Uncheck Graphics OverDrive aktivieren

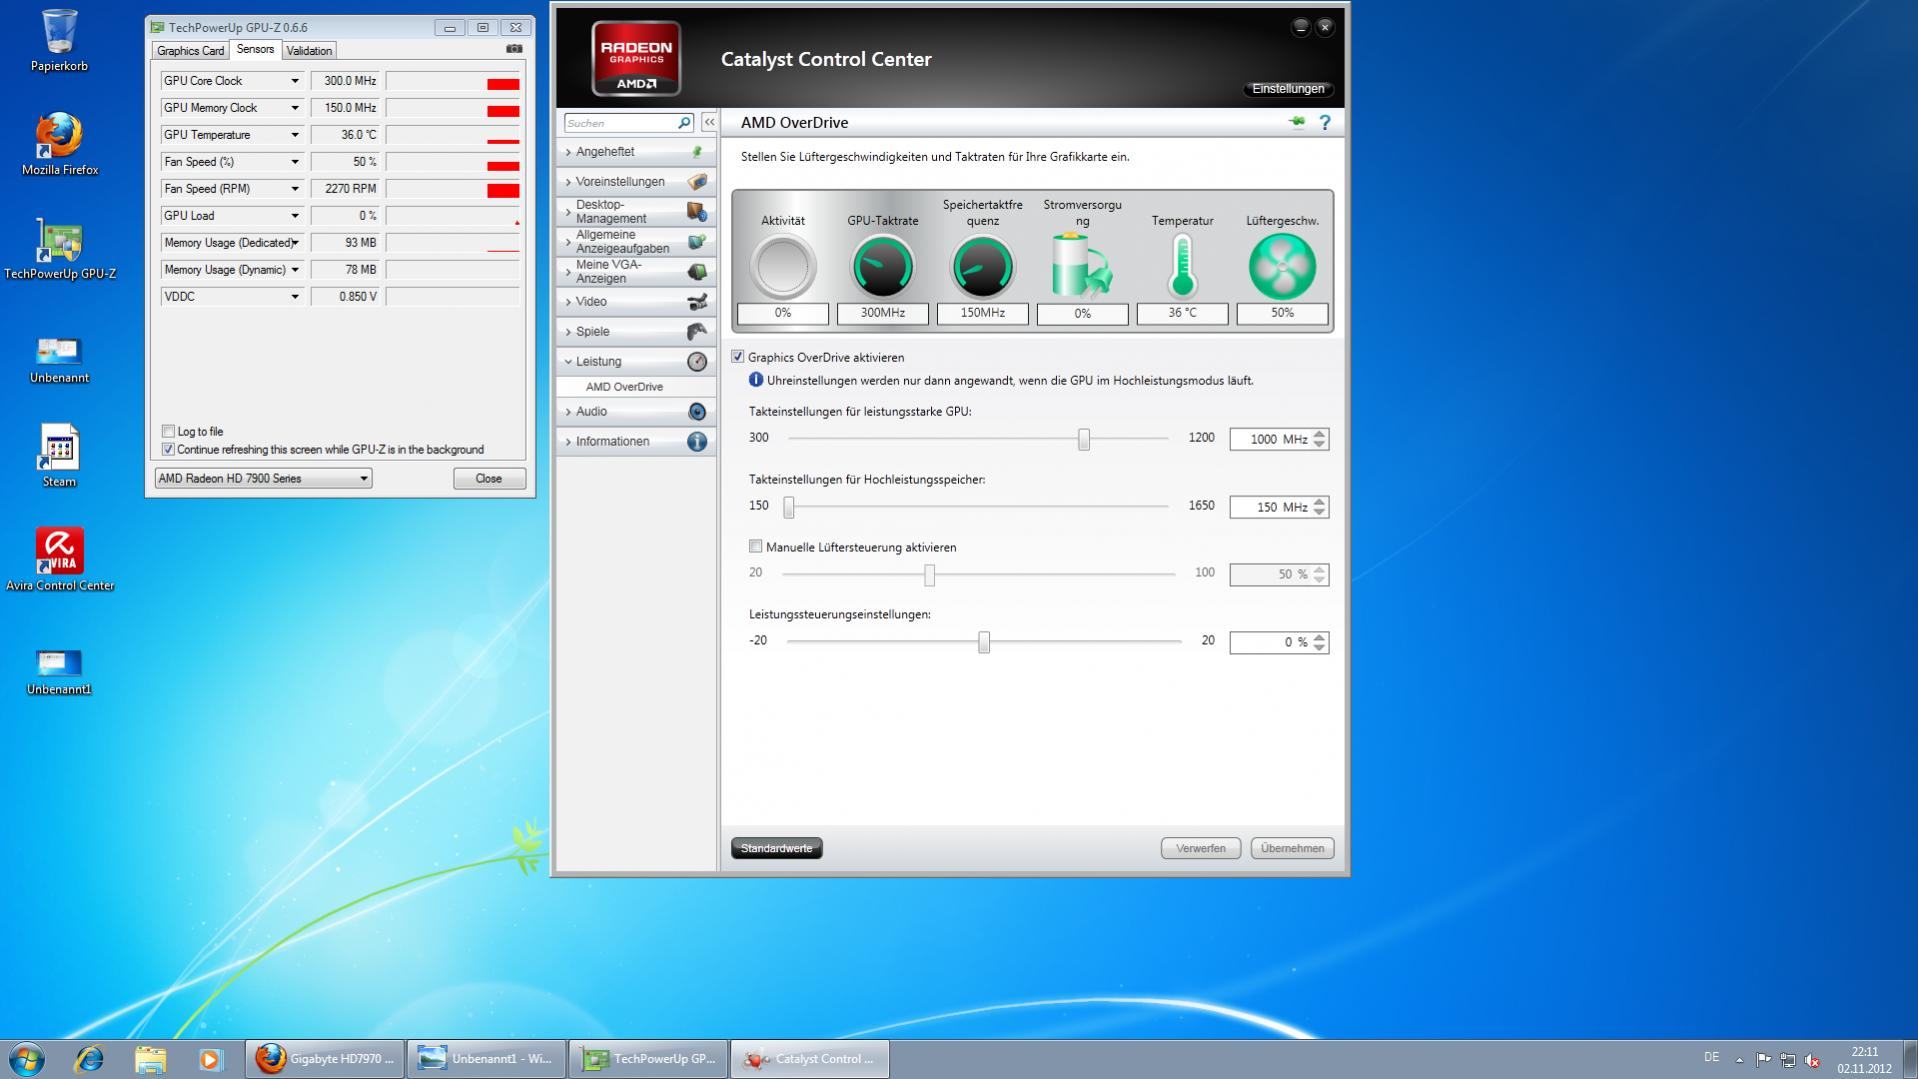[738, 357]
